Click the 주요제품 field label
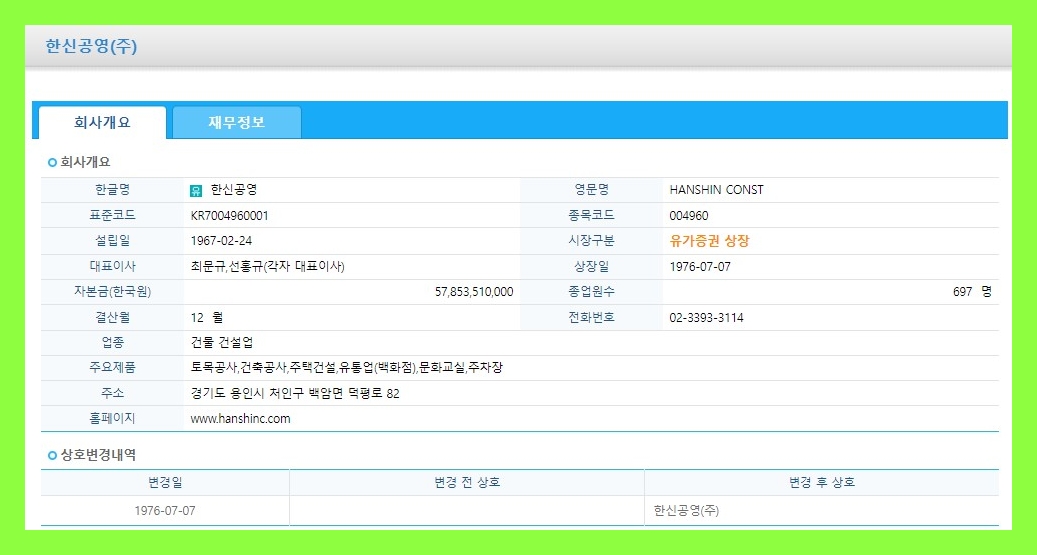 tap(112, 368)
